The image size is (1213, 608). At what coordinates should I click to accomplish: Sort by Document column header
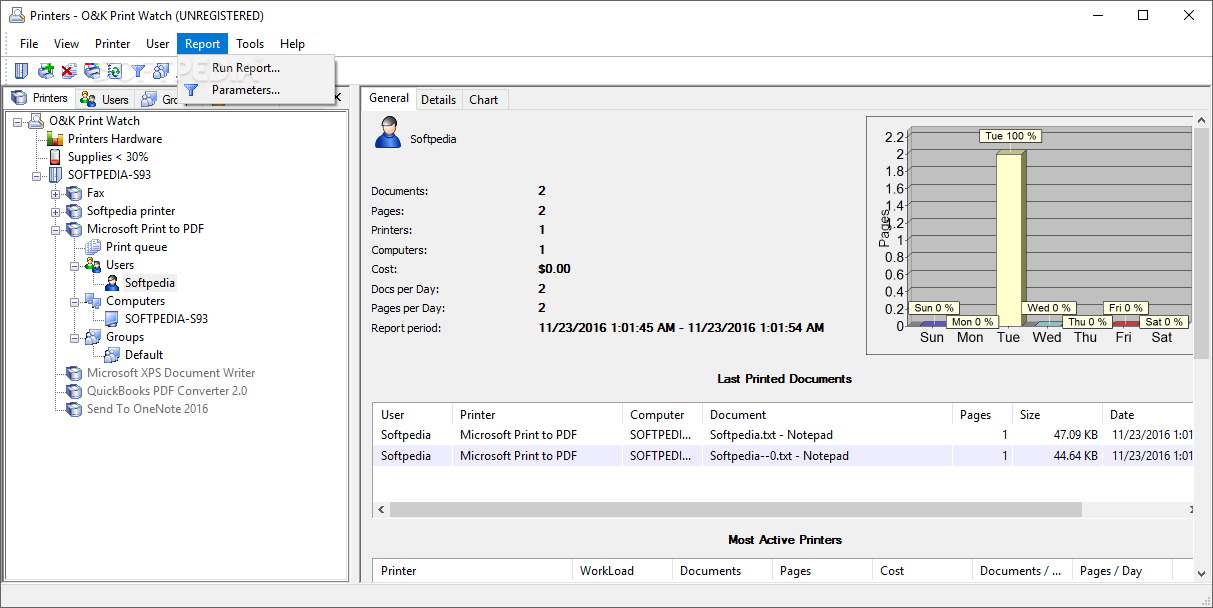(826, 414)
